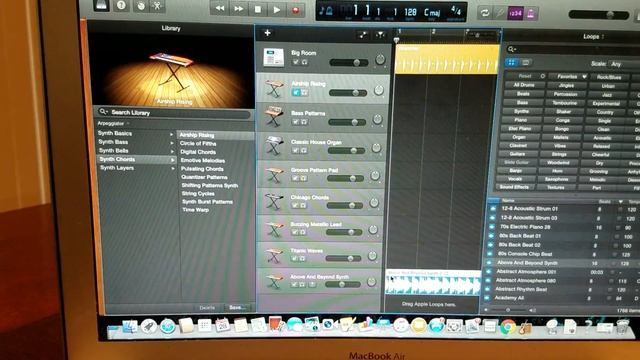Open the Quick Help question-mark button
Viewport: 640px width, 360px height.
(x=121, y=5)
